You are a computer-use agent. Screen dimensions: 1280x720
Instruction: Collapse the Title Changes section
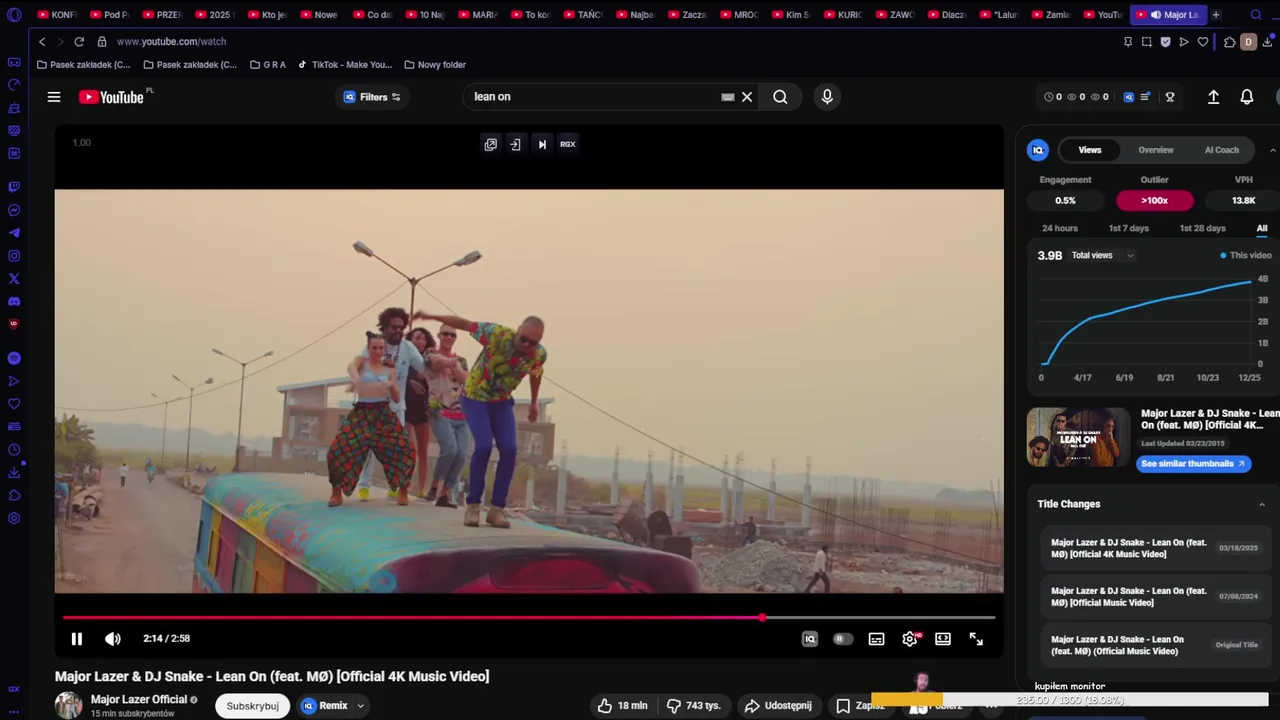[1262, 504]
